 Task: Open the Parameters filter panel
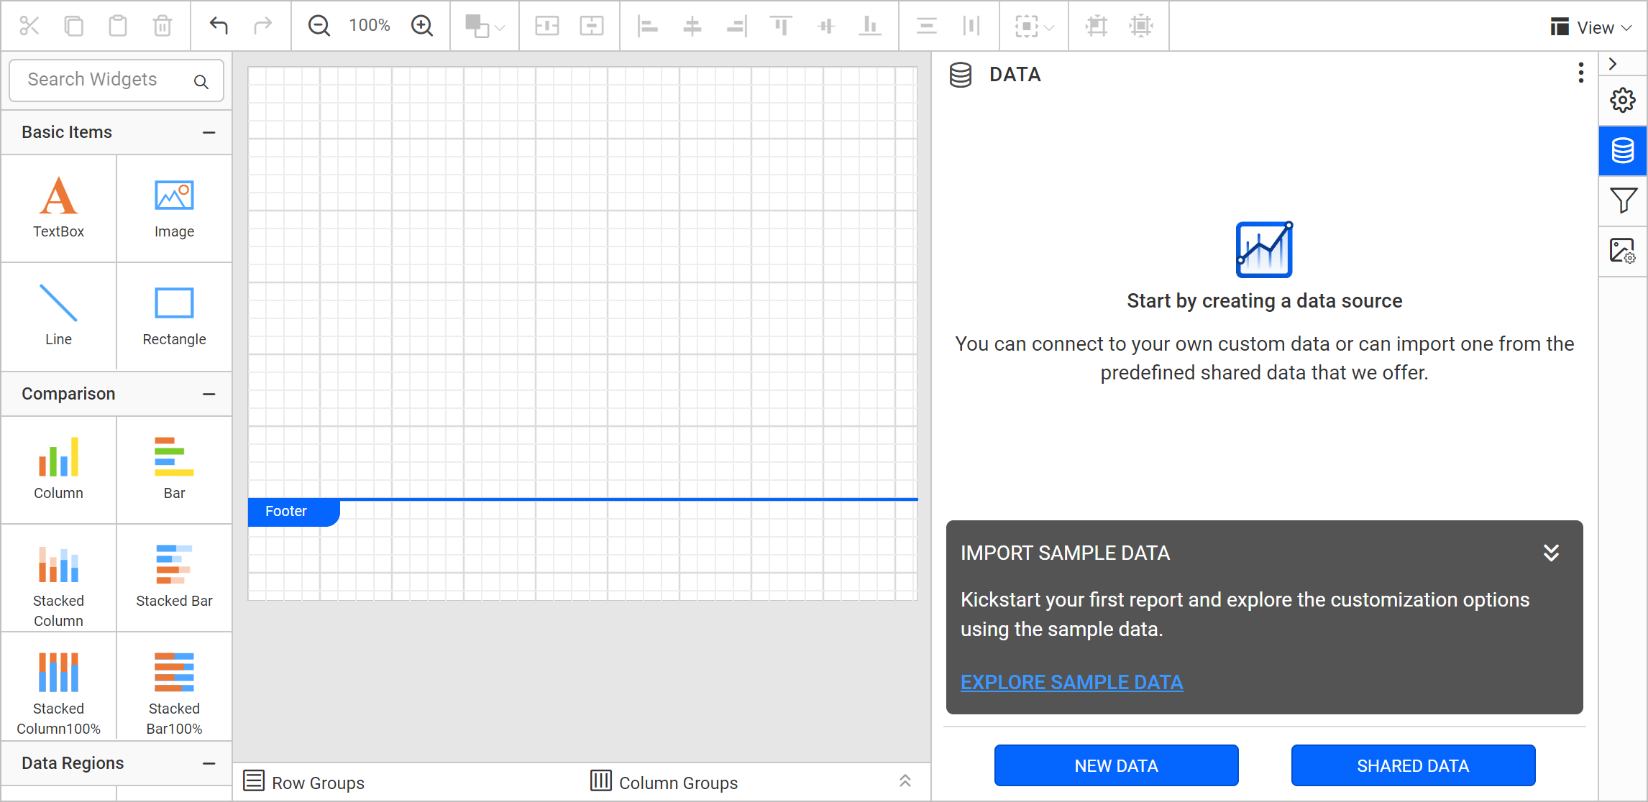1622,201
